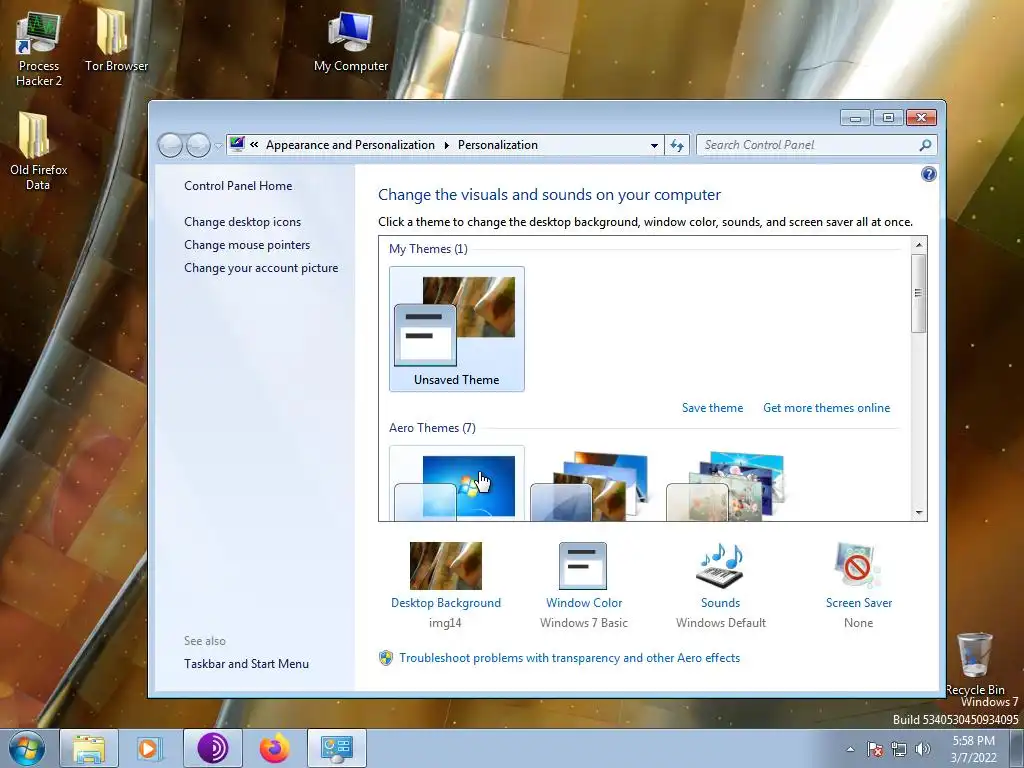This screenshot has width=1024, height=768.
Task: Launch Firefox from the taskbar
Action: (x=274, y=748)
